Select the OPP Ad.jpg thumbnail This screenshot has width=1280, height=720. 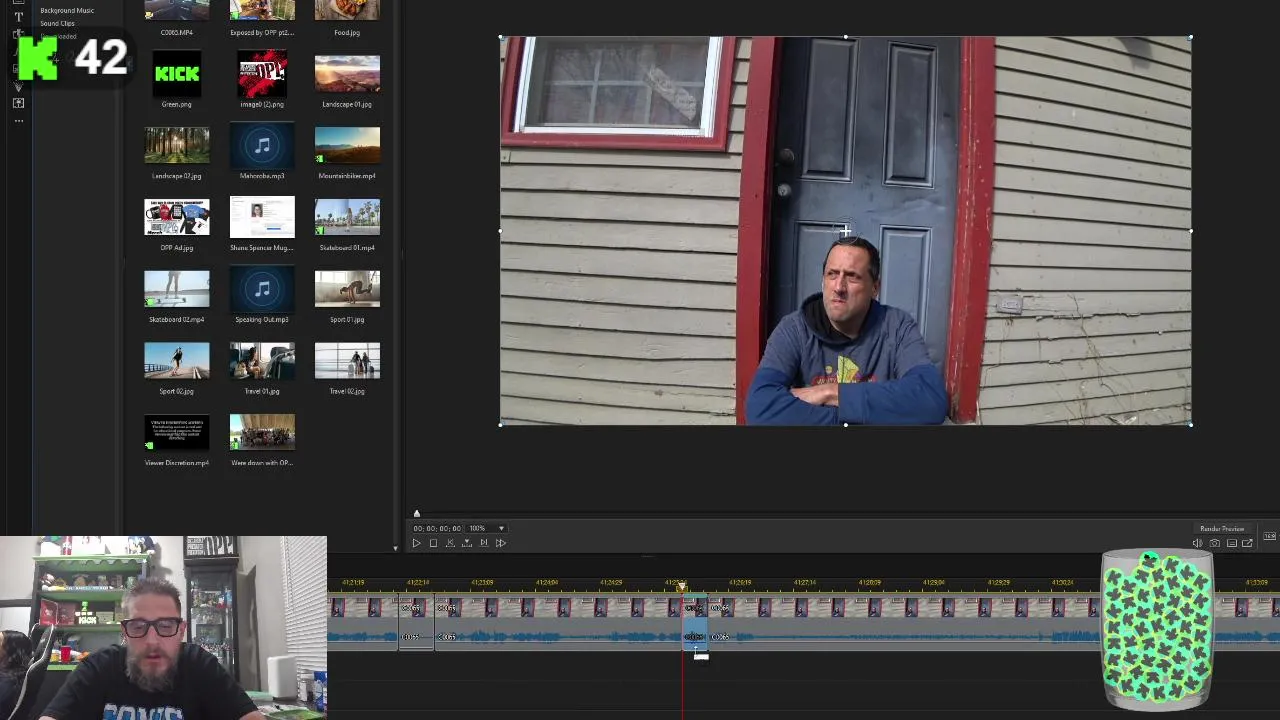click(177, 217)
